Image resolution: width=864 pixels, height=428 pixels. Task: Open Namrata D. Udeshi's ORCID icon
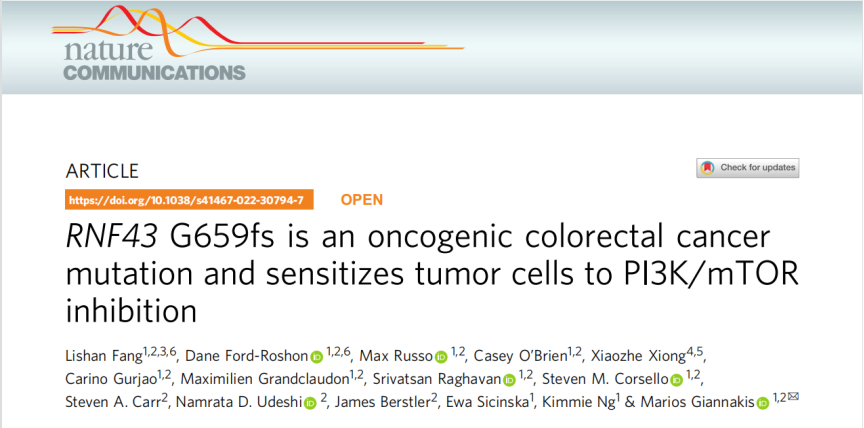[x=310, y=403]
